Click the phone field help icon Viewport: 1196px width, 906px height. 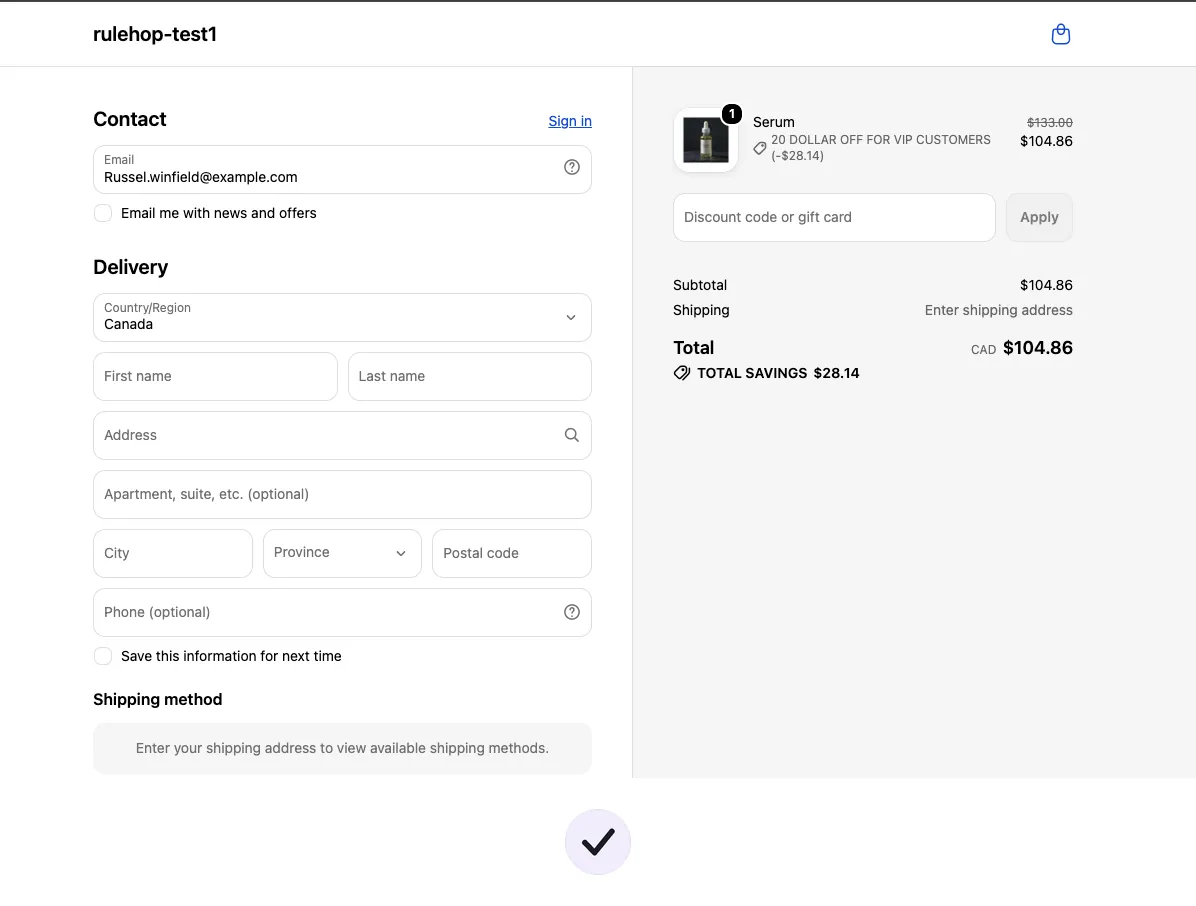571,612
